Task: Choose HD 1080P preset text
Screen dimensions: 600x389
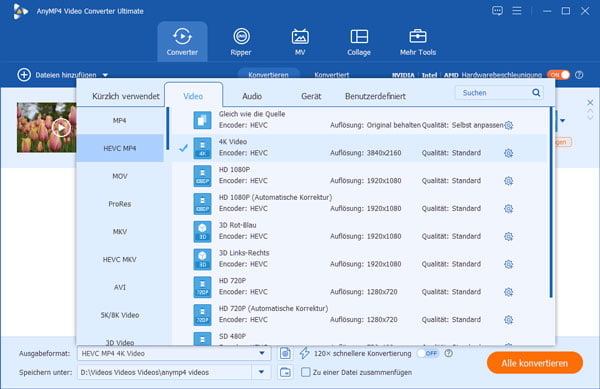Action: coord(234,169)
